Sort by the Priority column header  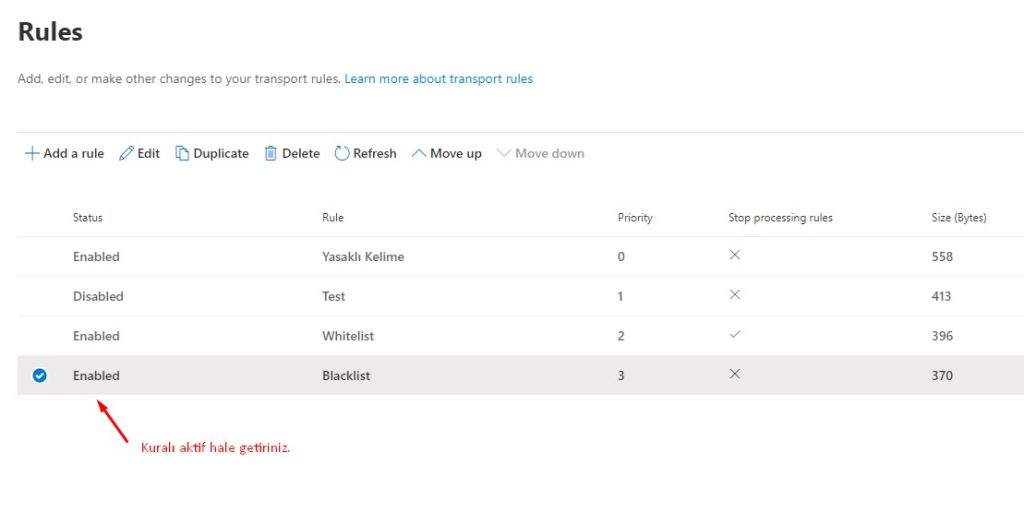tap(635, 218)
